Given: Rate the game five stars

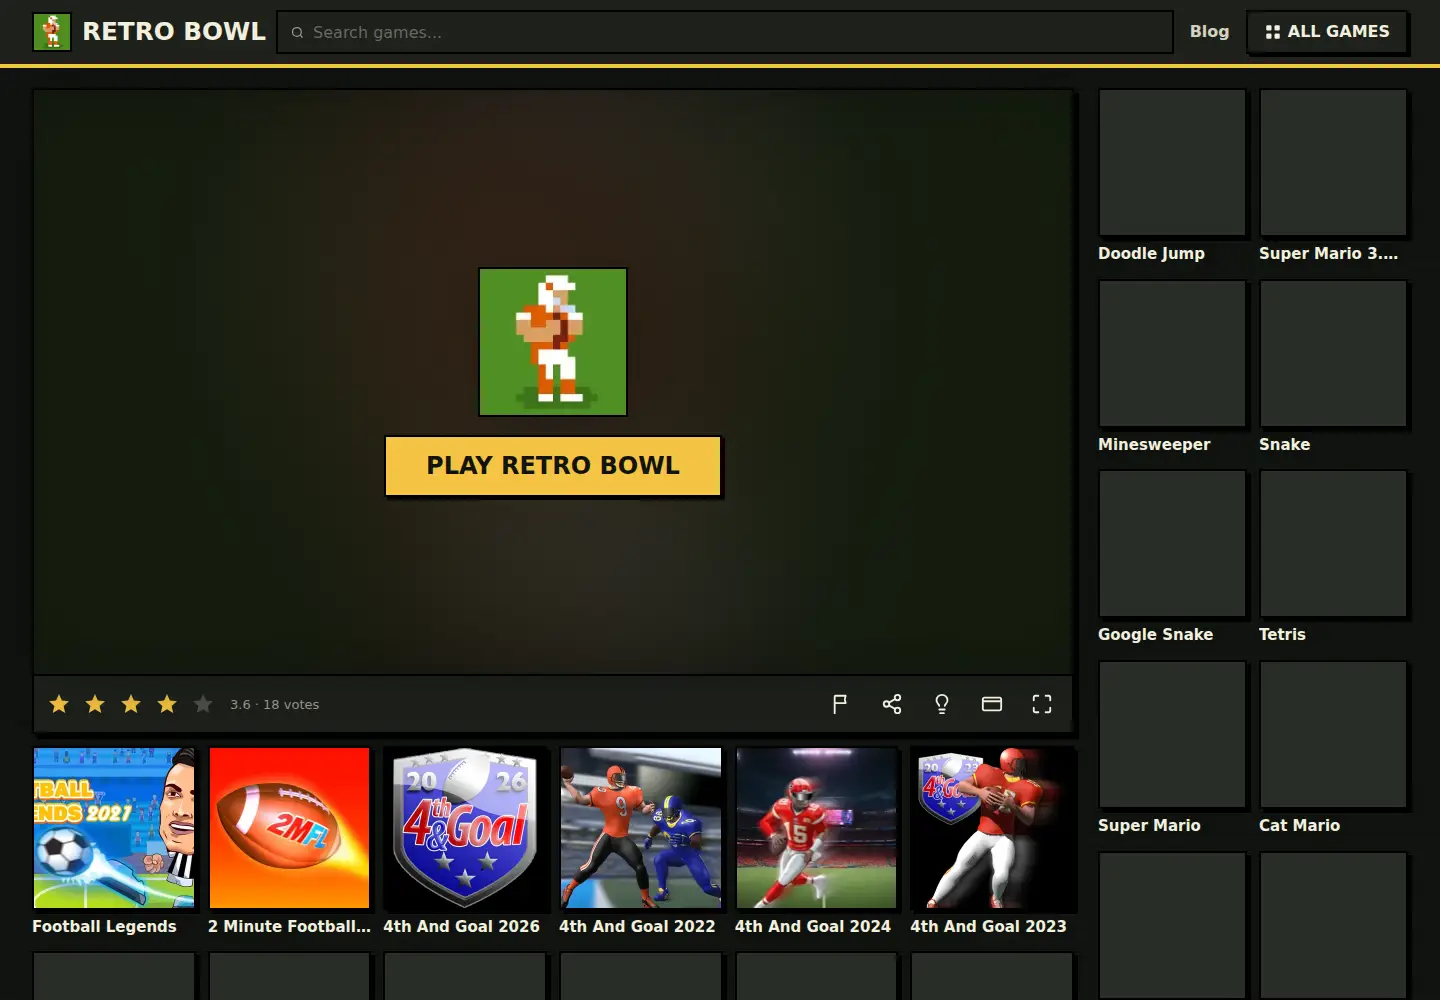Looking at the screenshot, I should 203,704.
